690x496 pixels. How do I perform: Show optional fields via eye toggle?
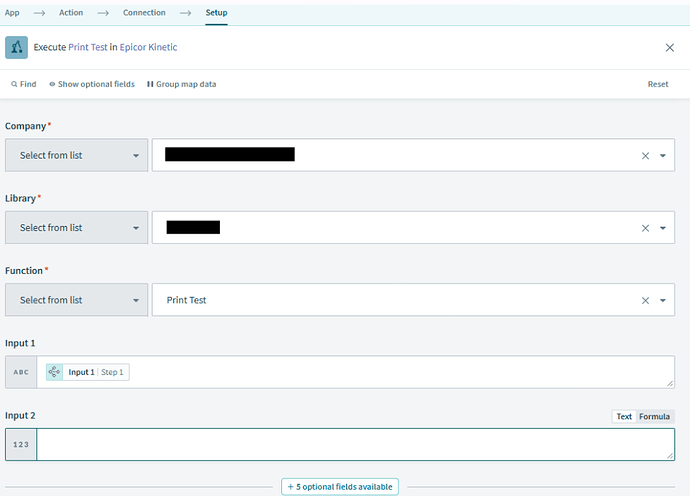pyautogui.click(x=92, y=84)
